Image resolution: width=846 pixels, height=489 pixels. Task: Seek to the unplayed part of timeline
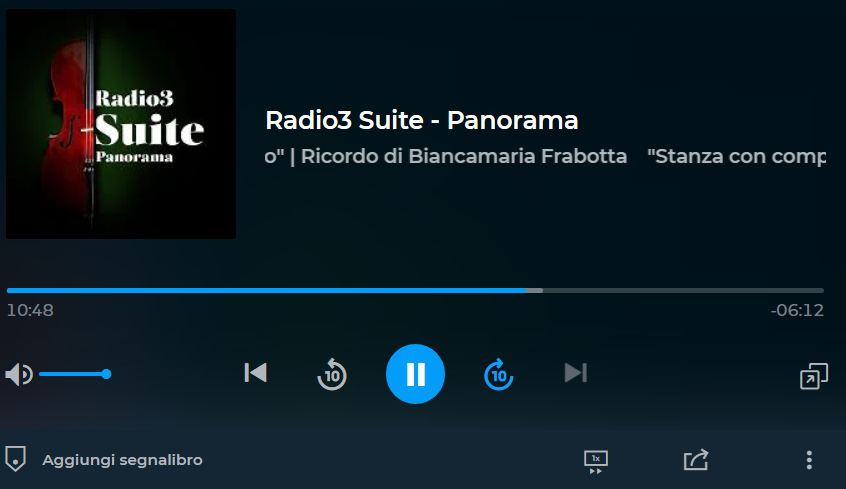point(683,290)
